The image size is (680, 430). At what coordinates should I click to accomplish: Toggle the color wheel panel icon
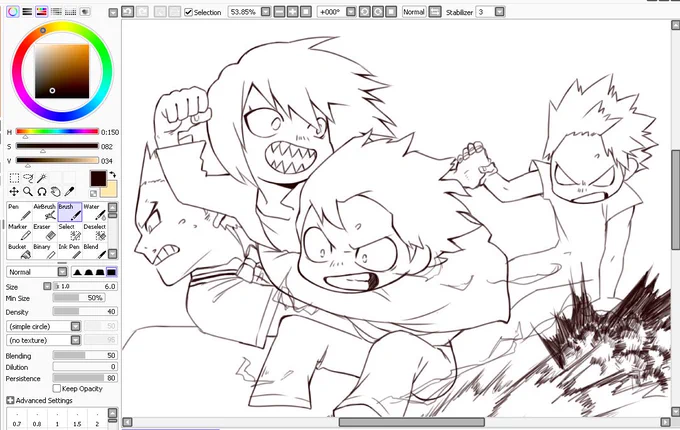[x=13, y=12]
